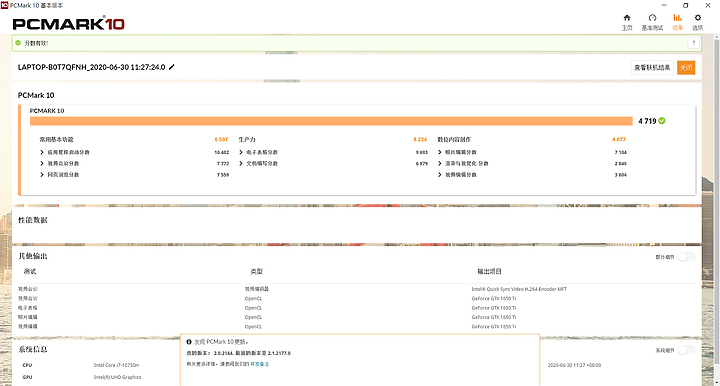Click the orange PCMark 10 score bar
Viewport: 720px width, 386px height.
[331, 121]
